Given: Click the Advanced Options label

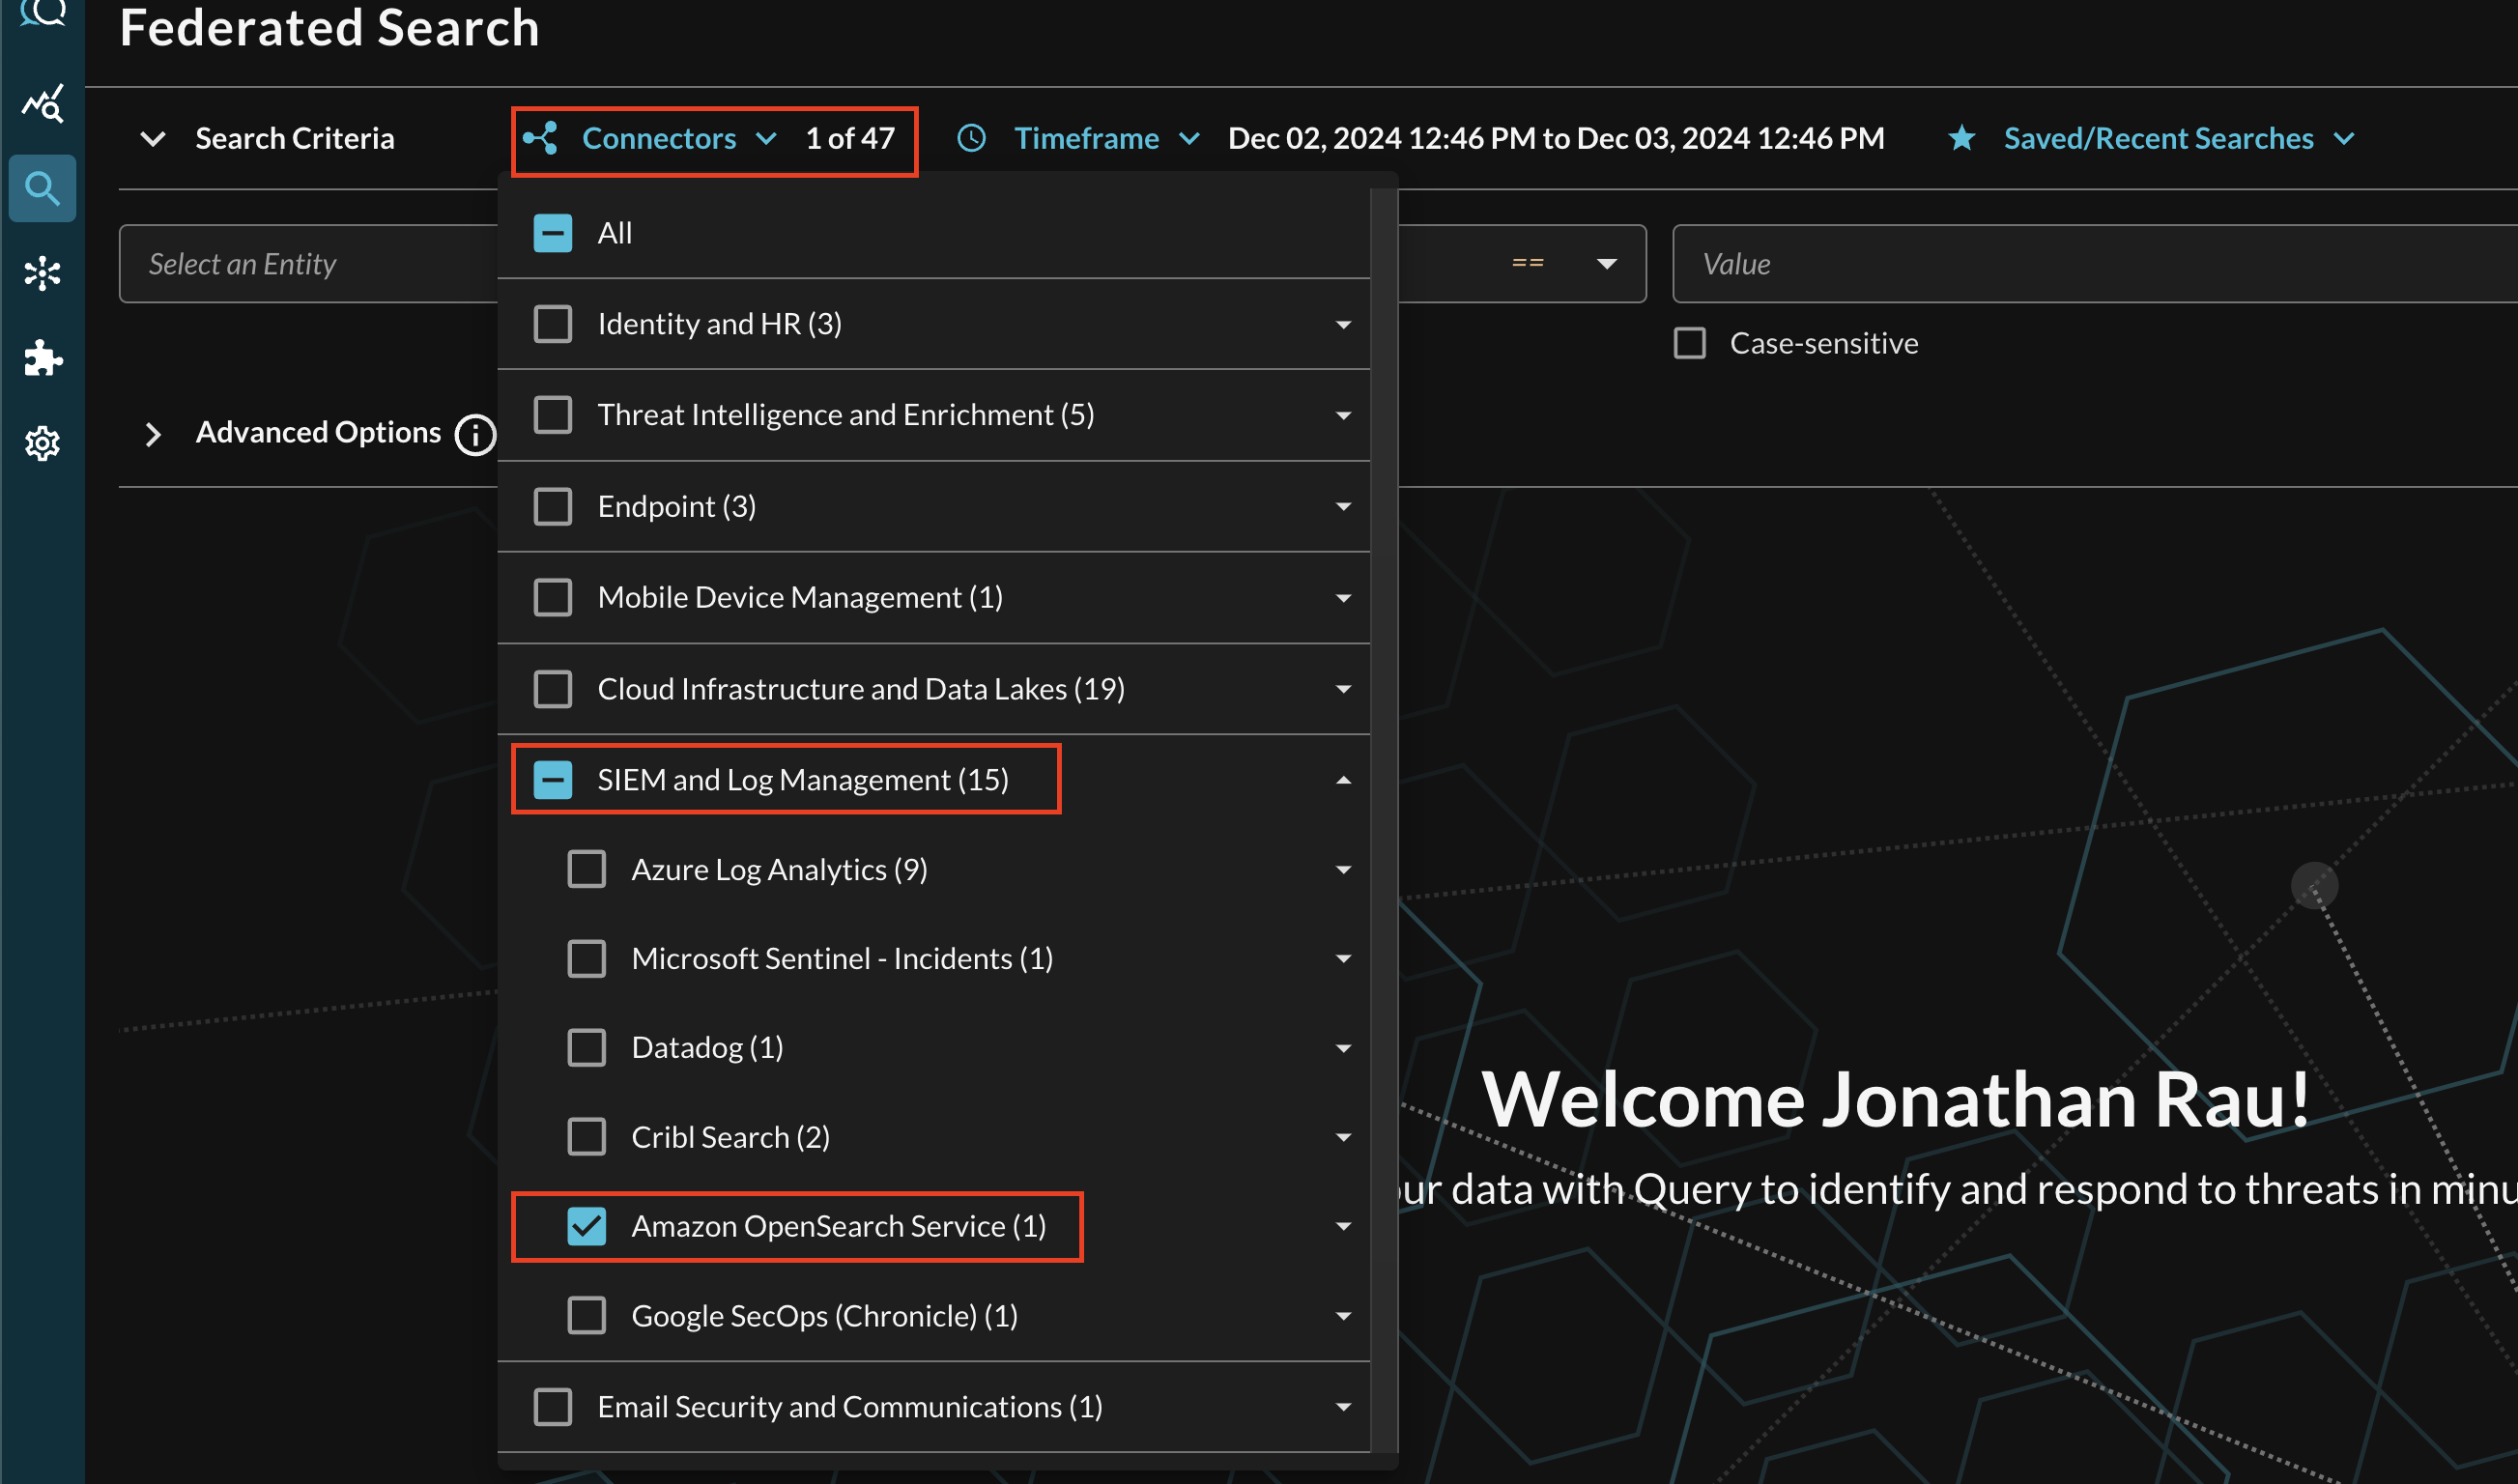Looking at the screenshot, I should point(318,432).
